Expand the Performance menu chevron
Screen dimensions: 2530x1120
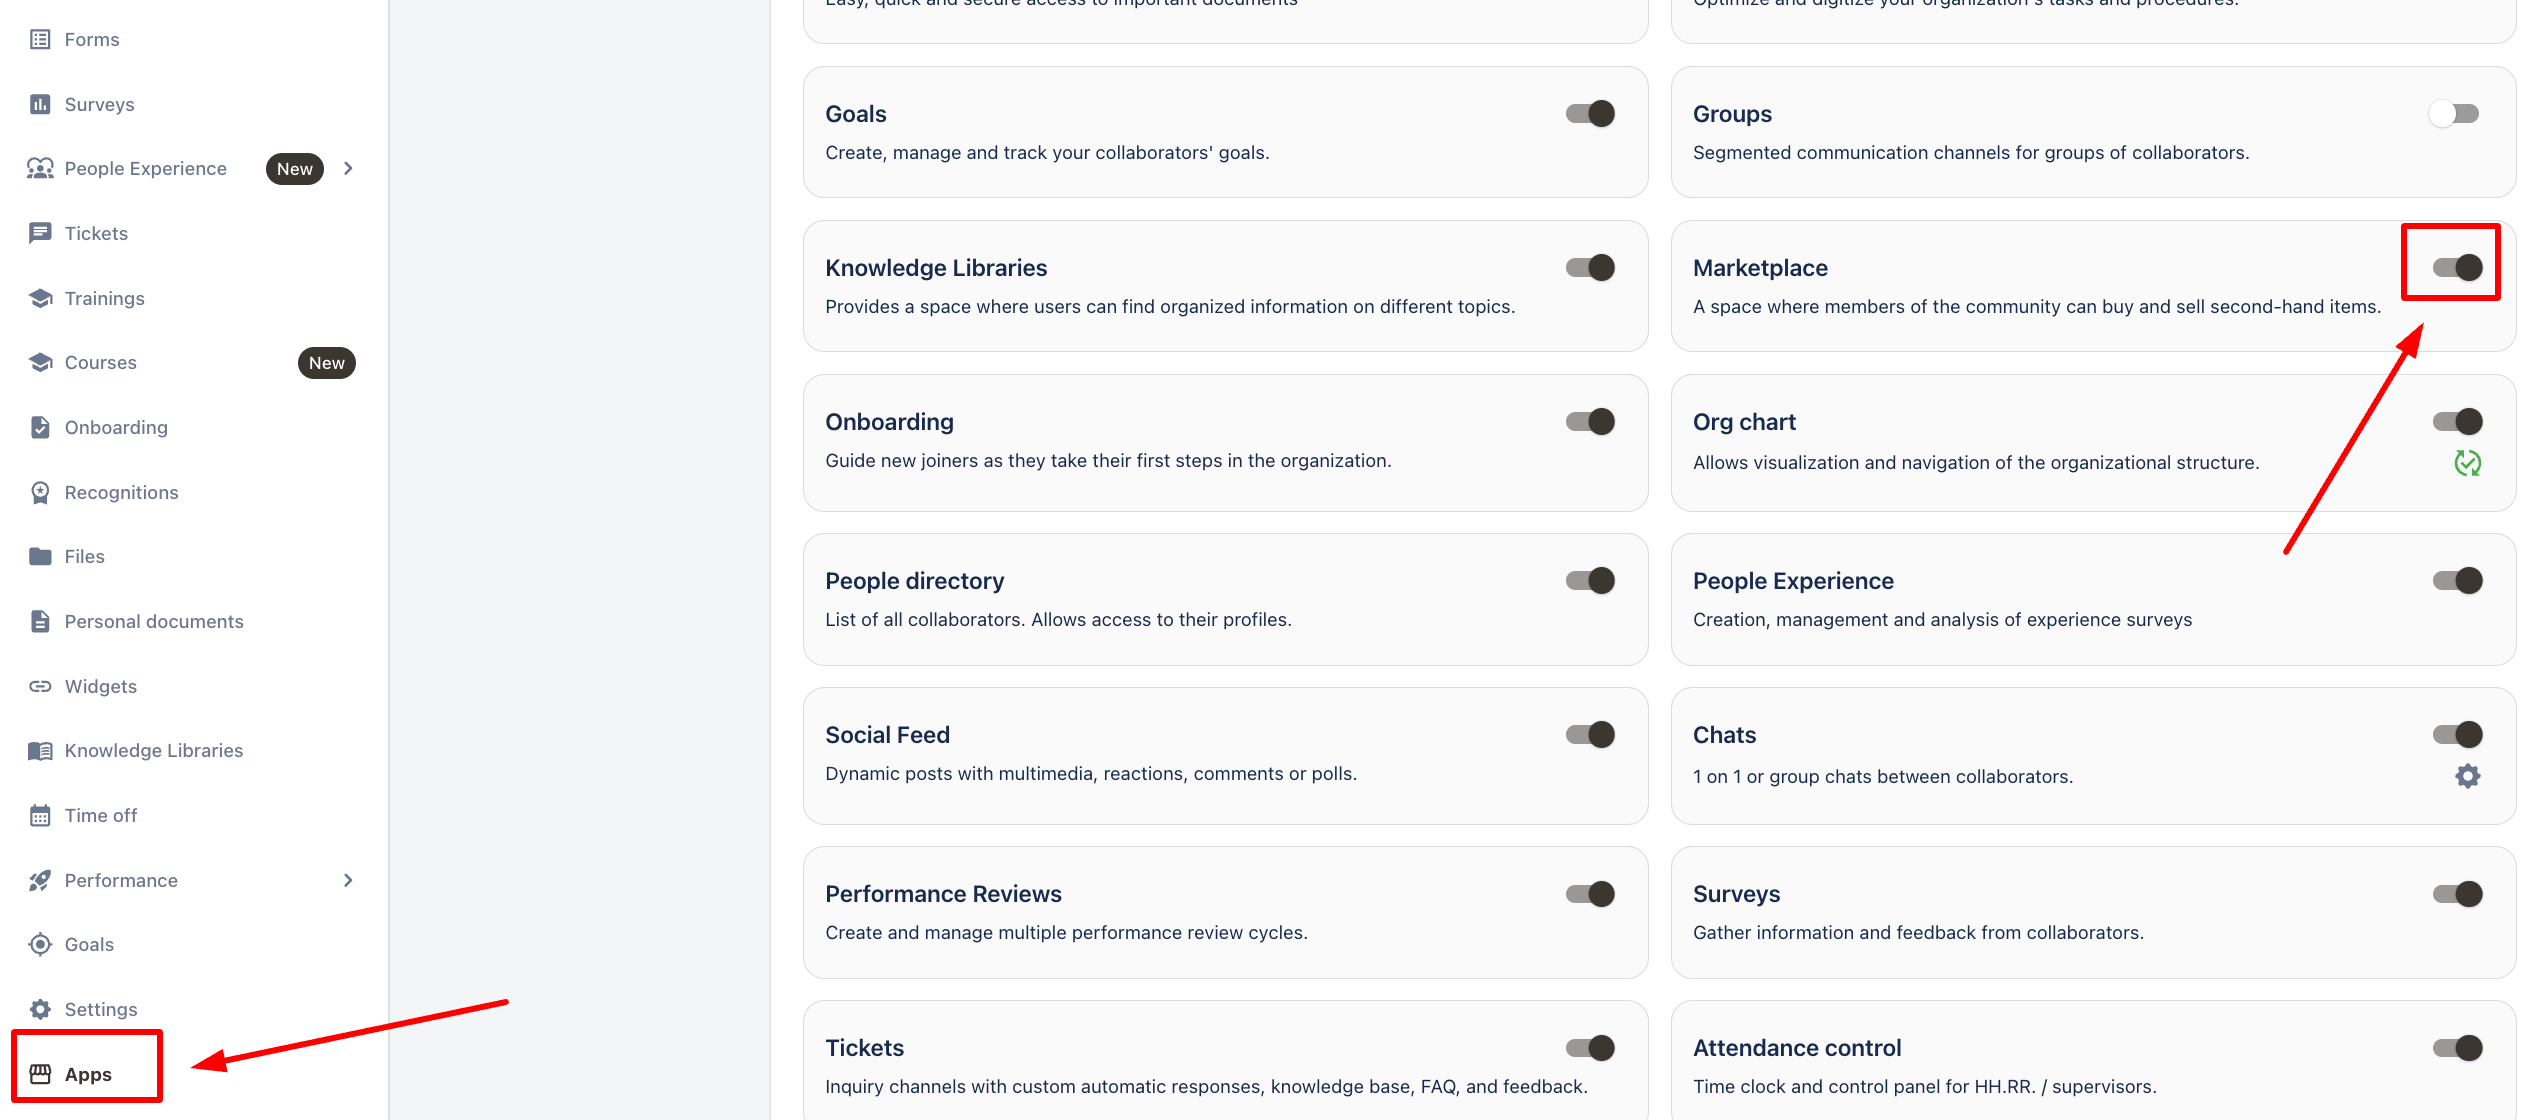click(348, 880)
